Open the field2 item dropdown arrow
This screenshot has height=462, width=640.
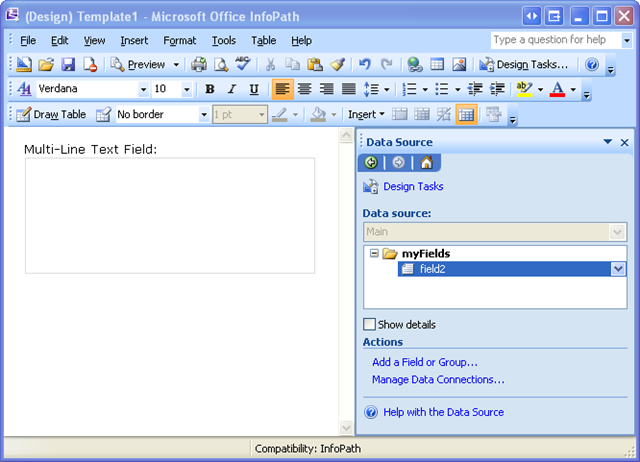pos(618,269)
